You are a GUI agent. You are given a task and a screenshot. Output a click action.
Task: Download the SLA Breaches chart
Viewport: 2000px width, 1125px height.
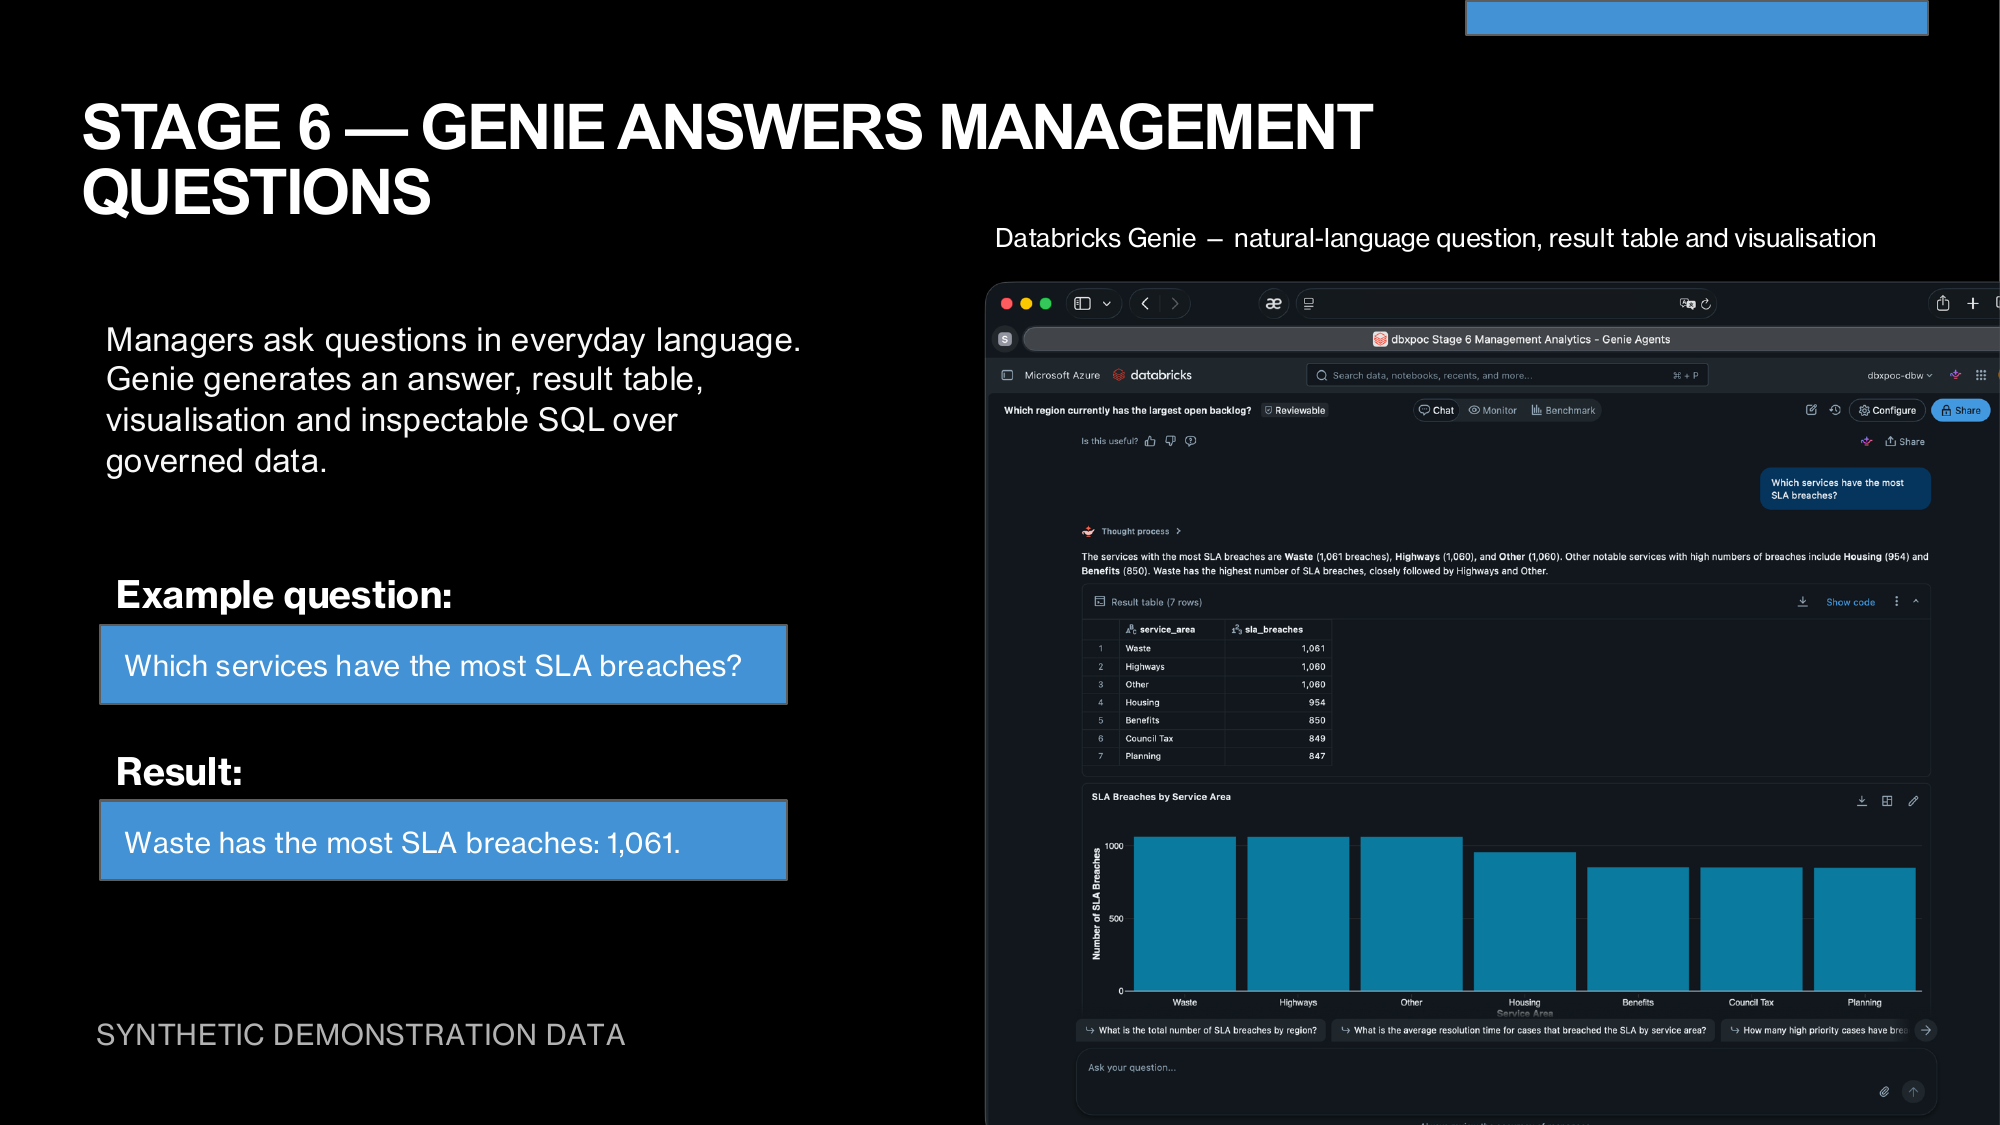pos(1862,801)
